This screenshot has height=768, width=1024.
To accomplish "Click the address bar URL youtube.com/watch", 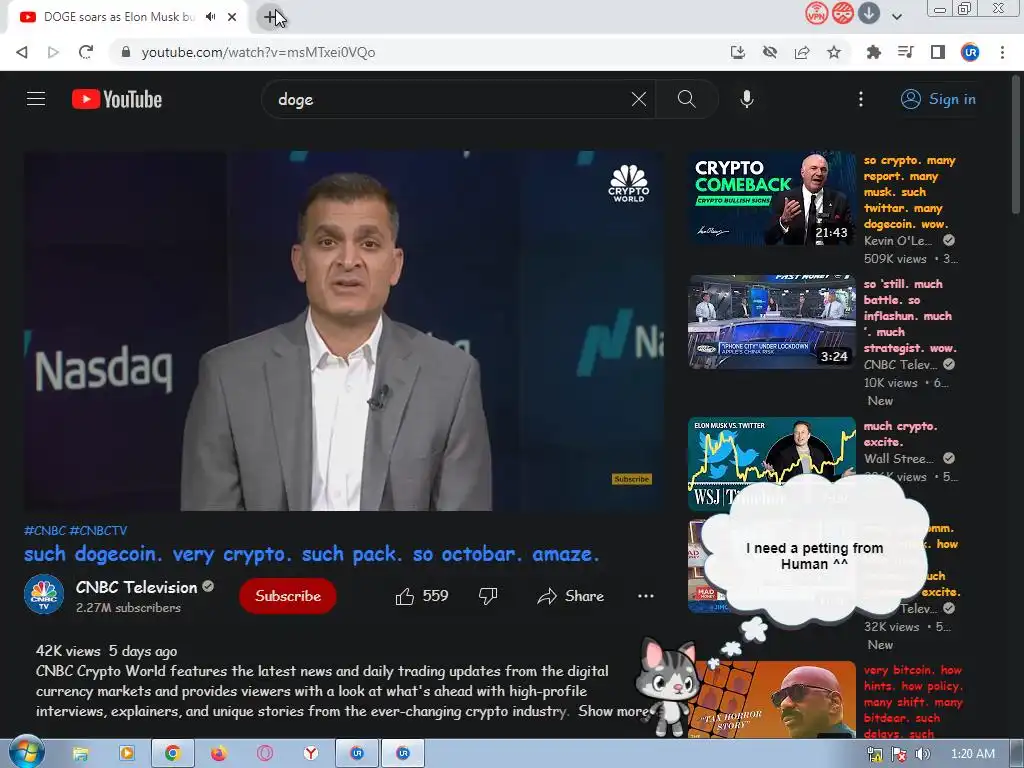I will coord(259,52).
